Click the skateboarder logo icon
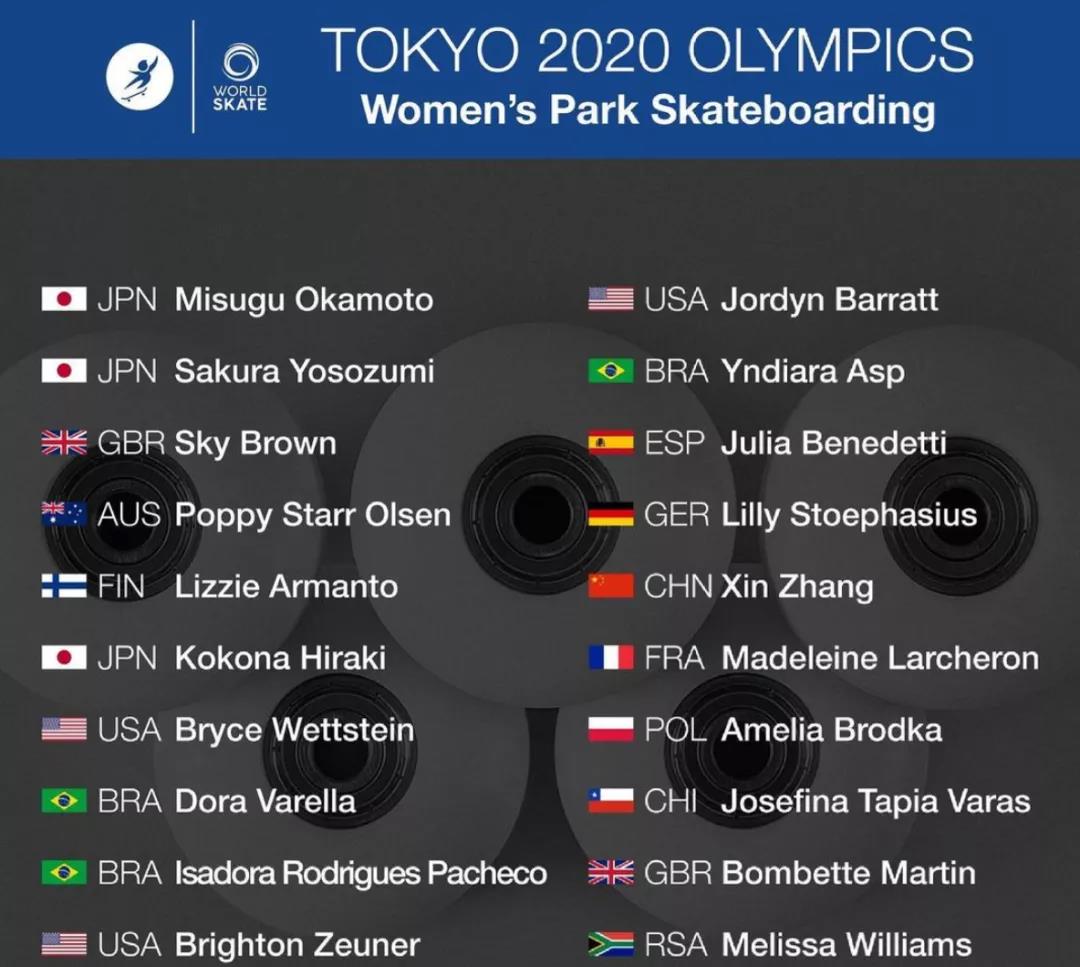Screen dimensions: 1080x967 (x=140, y=76)
